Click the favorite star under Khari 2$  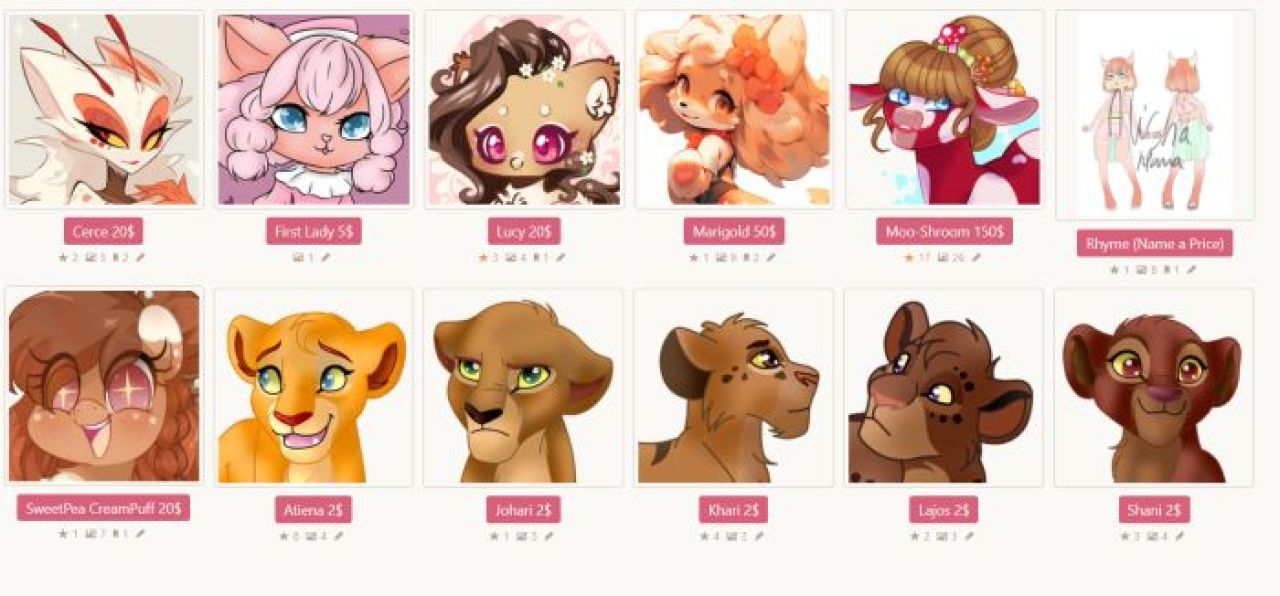pos(704,536)
